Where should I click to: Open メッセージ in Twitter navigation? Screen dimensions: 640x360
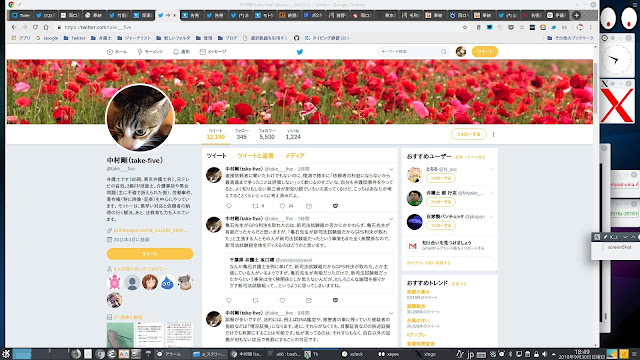pos(213,52)
